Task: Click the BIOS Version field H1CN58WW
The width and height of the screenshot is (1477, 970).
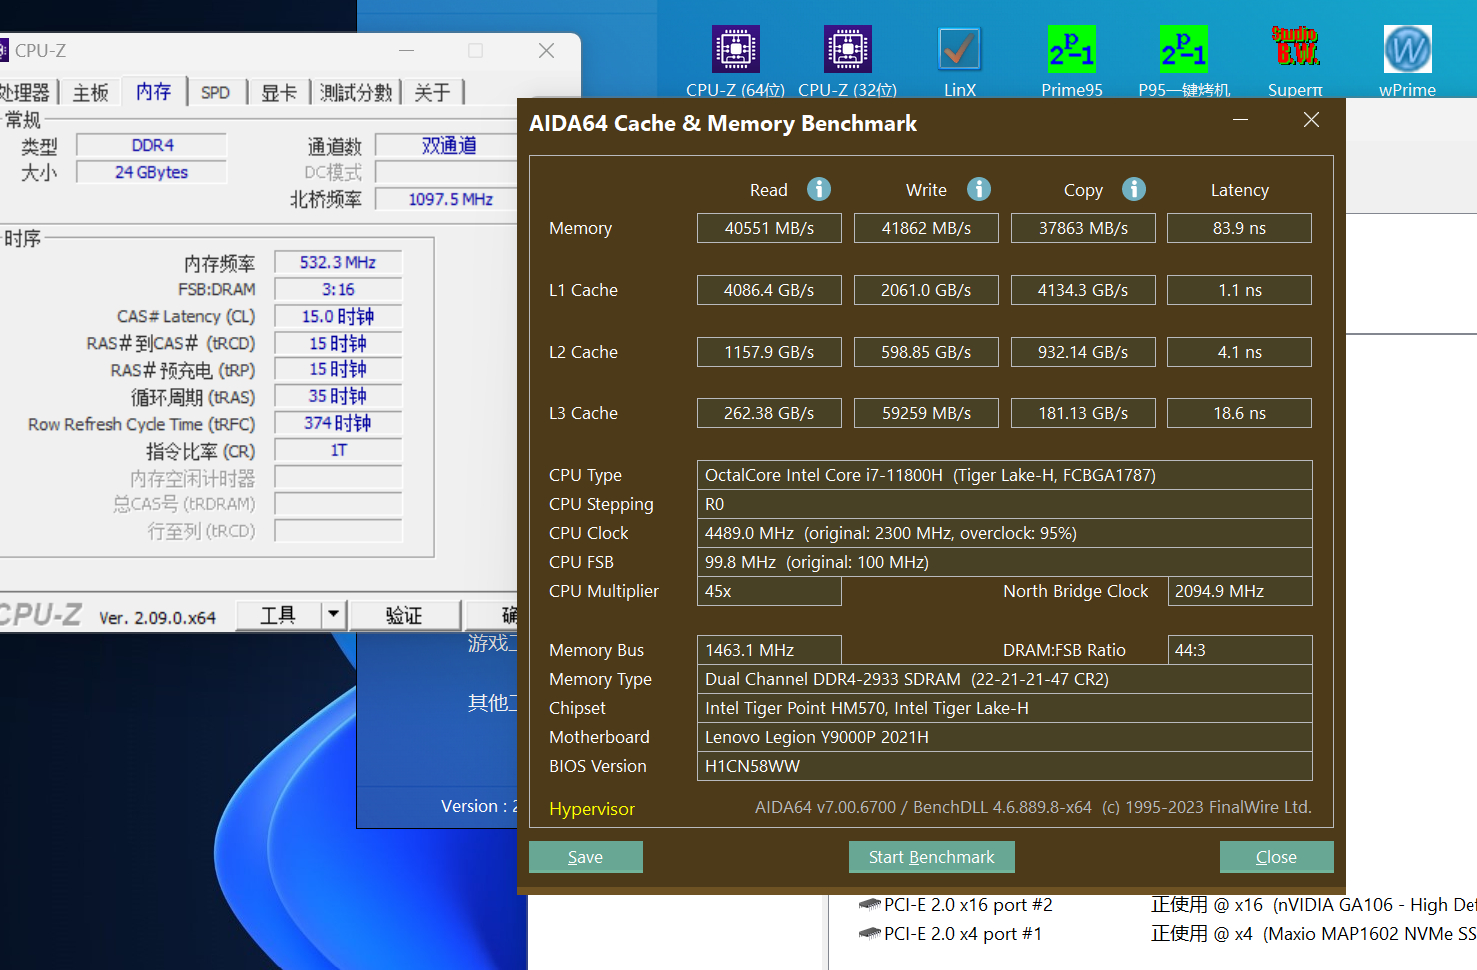Action: pos(1004,766)
